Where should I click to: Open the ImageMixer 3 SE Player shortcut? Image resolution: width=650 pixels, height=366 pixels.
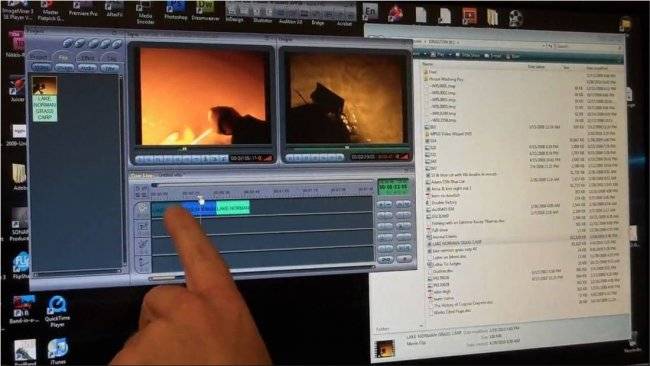click(17, 10)
